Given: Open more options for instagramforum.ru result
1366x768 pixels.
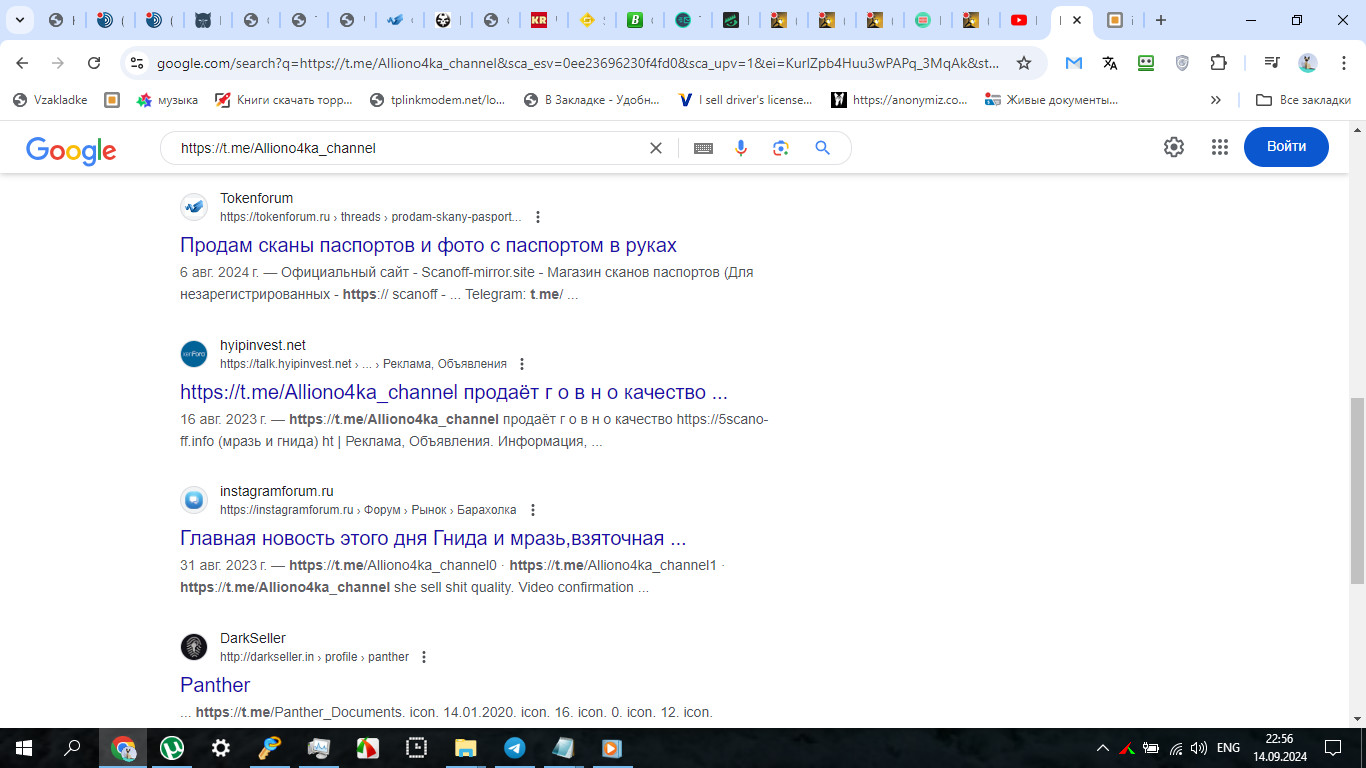Looking at the screenshot, I should (532, 510).
